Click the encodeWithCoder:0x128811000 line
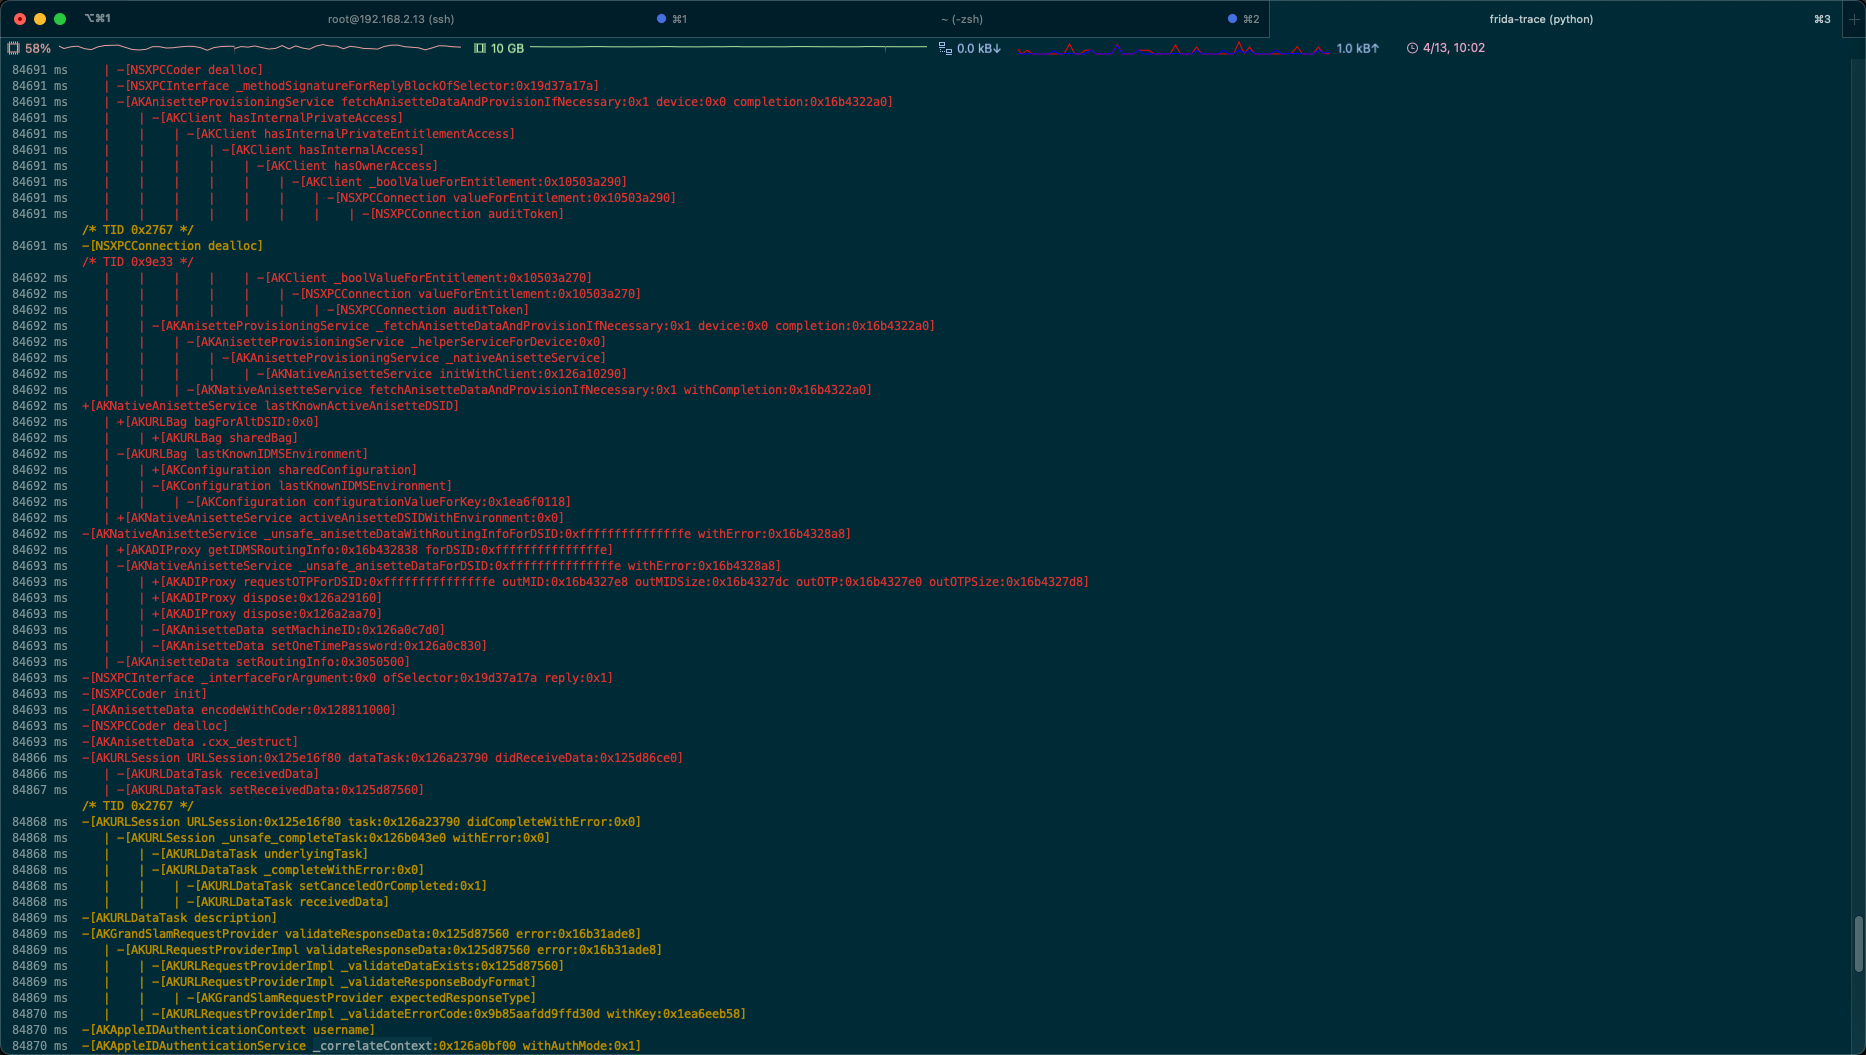 point(239,710)
